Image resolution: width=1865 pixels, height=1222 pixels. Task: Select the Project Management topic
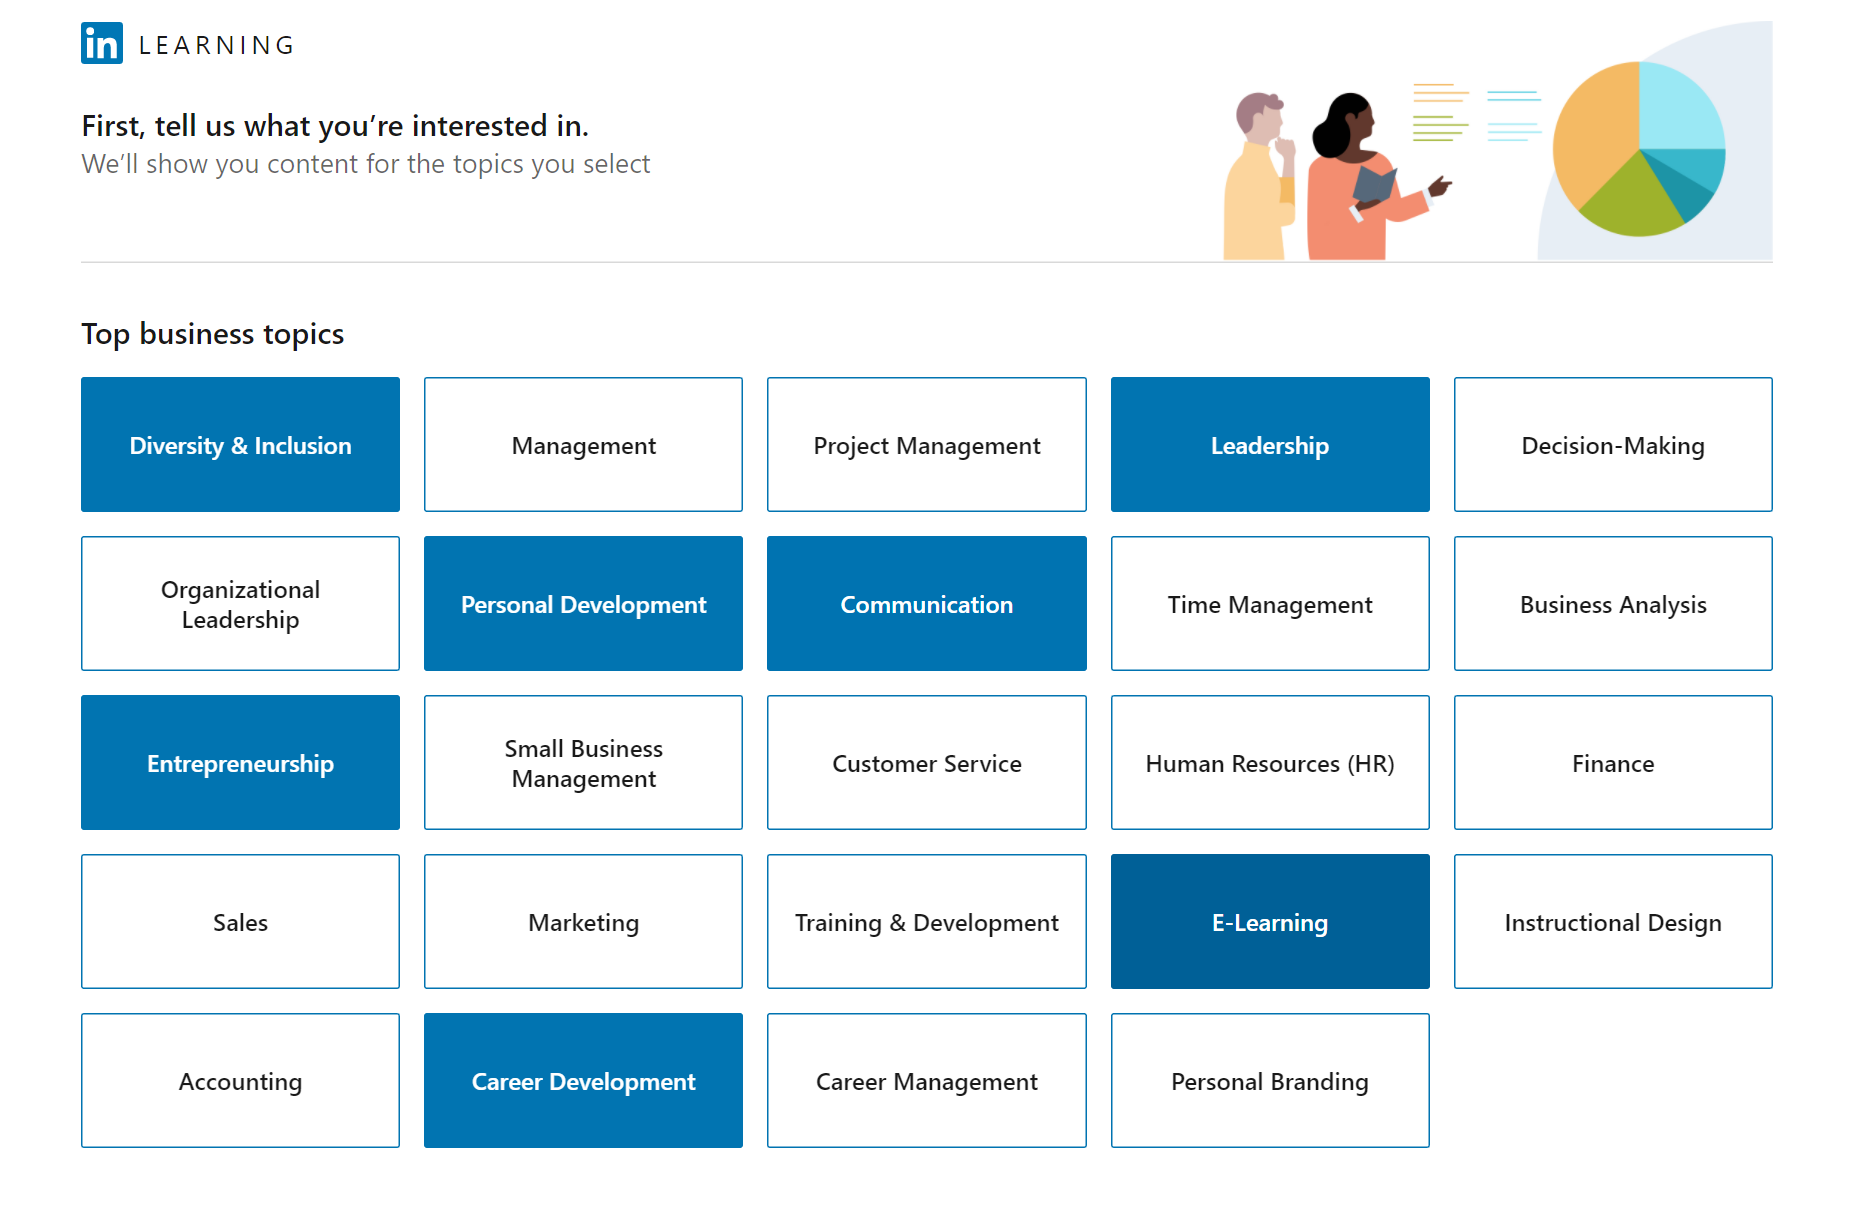[926, 445]
